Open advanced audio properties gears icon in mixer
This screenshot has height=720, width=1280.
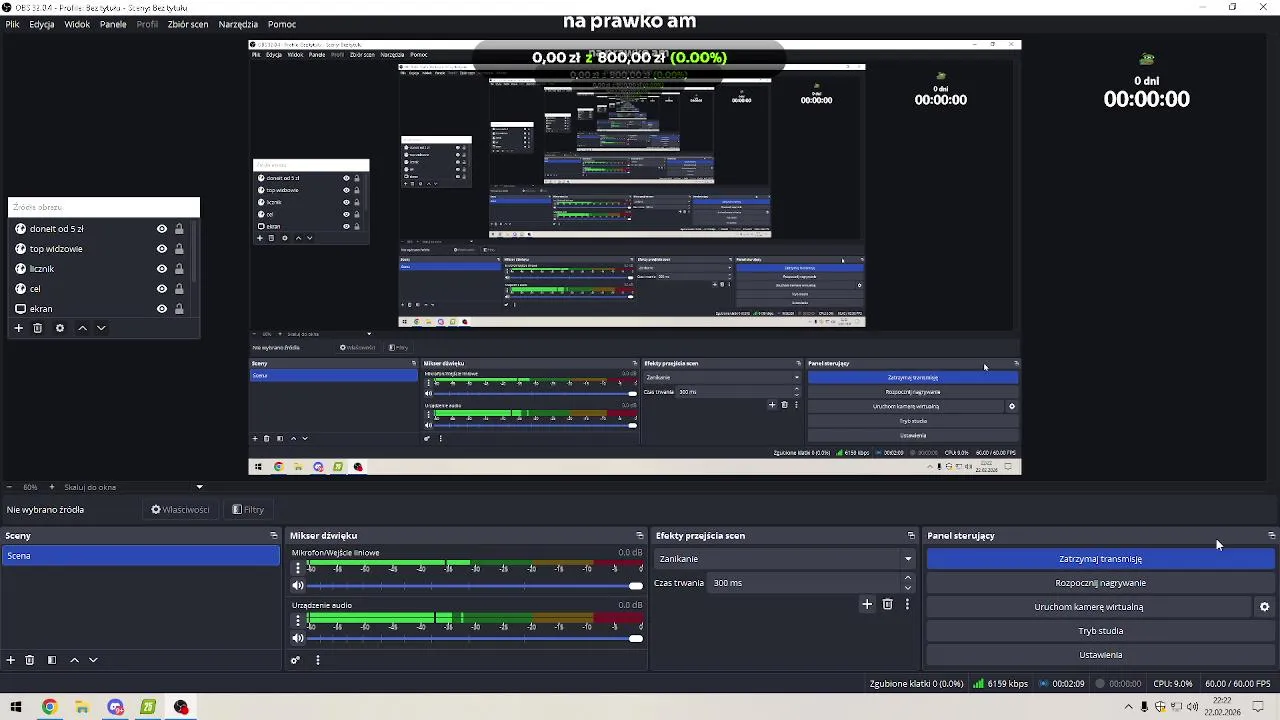click(x=295, y=660)
